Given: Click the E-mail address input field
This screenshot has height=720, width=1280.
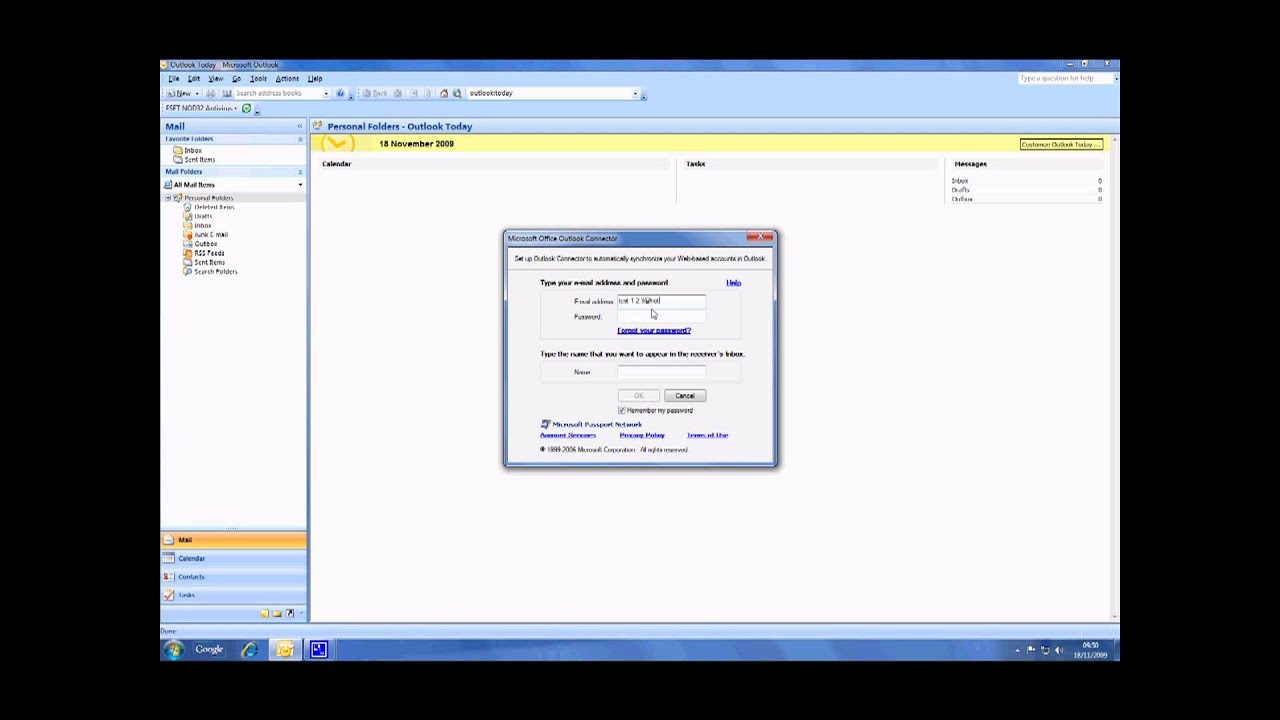Looking at the screenshot, I should (x=661, y=301).
